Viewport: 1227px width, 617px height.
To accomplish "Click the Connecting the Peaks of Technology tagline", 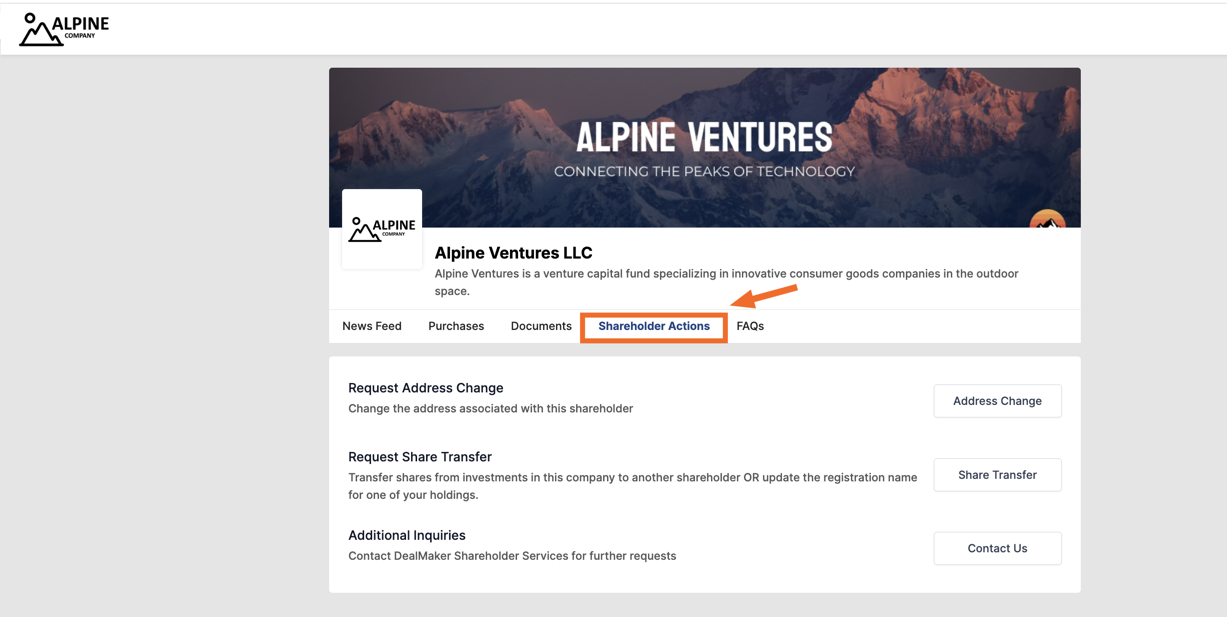I will point(704,171).
